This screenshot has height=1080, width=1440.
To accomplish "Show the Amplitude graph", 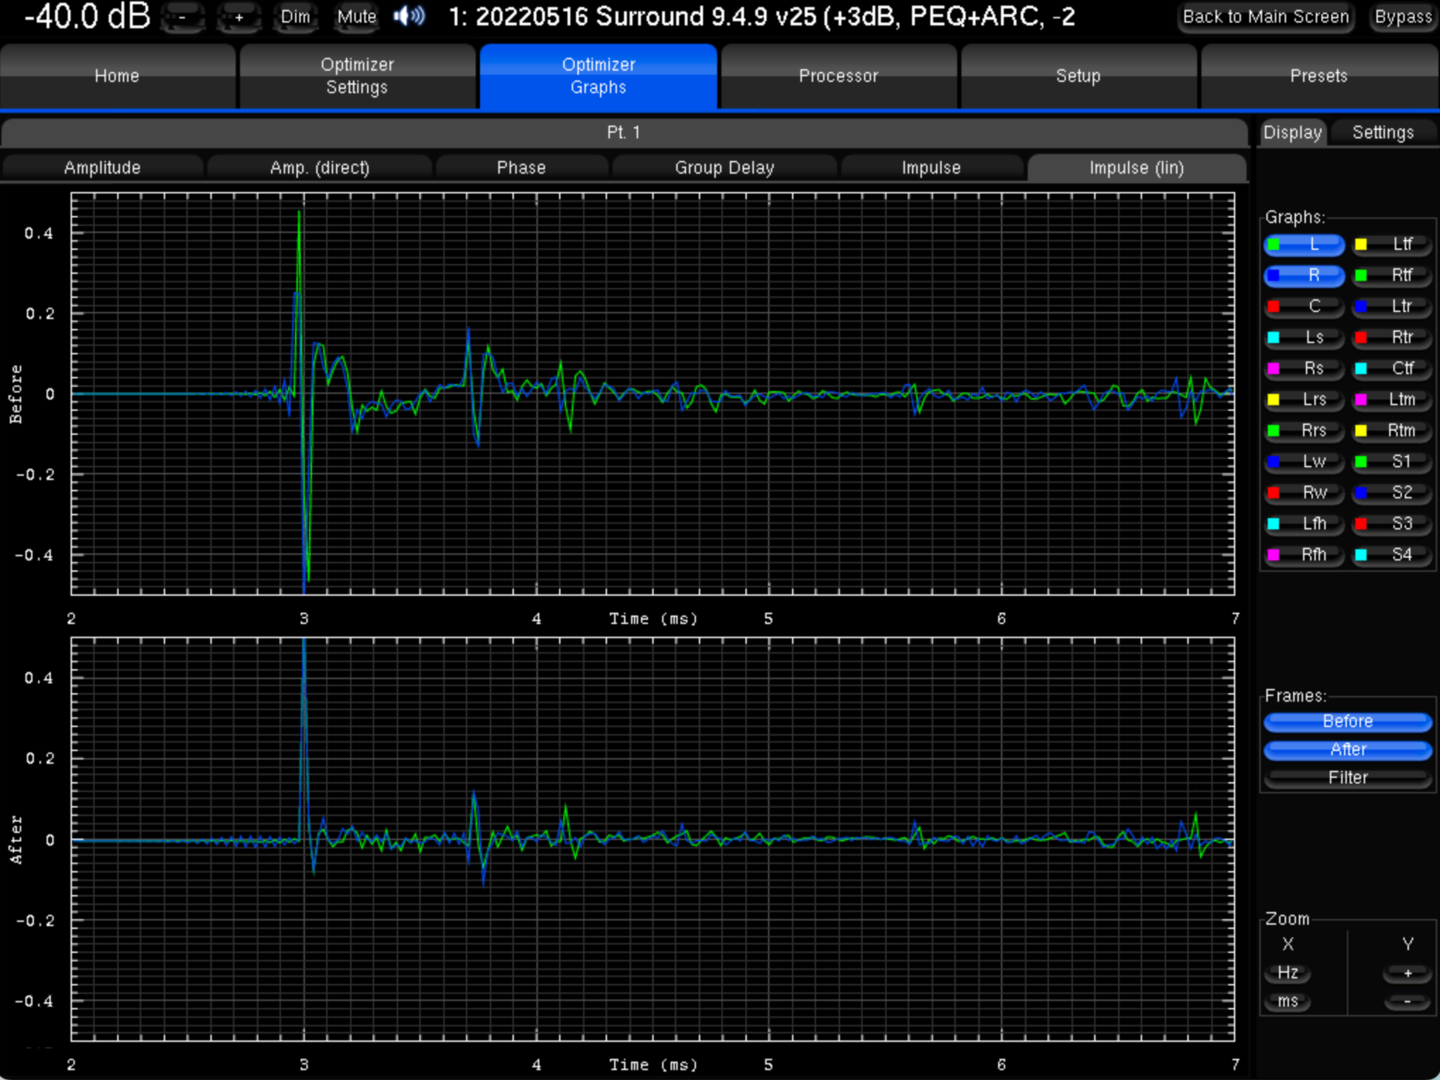I will click(x=102, y=168).
